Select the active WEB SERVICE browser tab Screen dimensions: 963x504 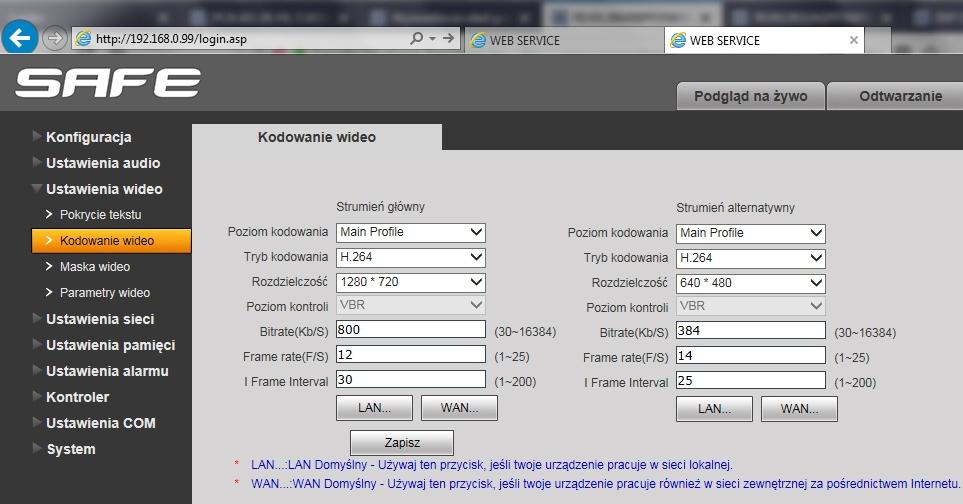pyautogui.click(x=764, y=41)
